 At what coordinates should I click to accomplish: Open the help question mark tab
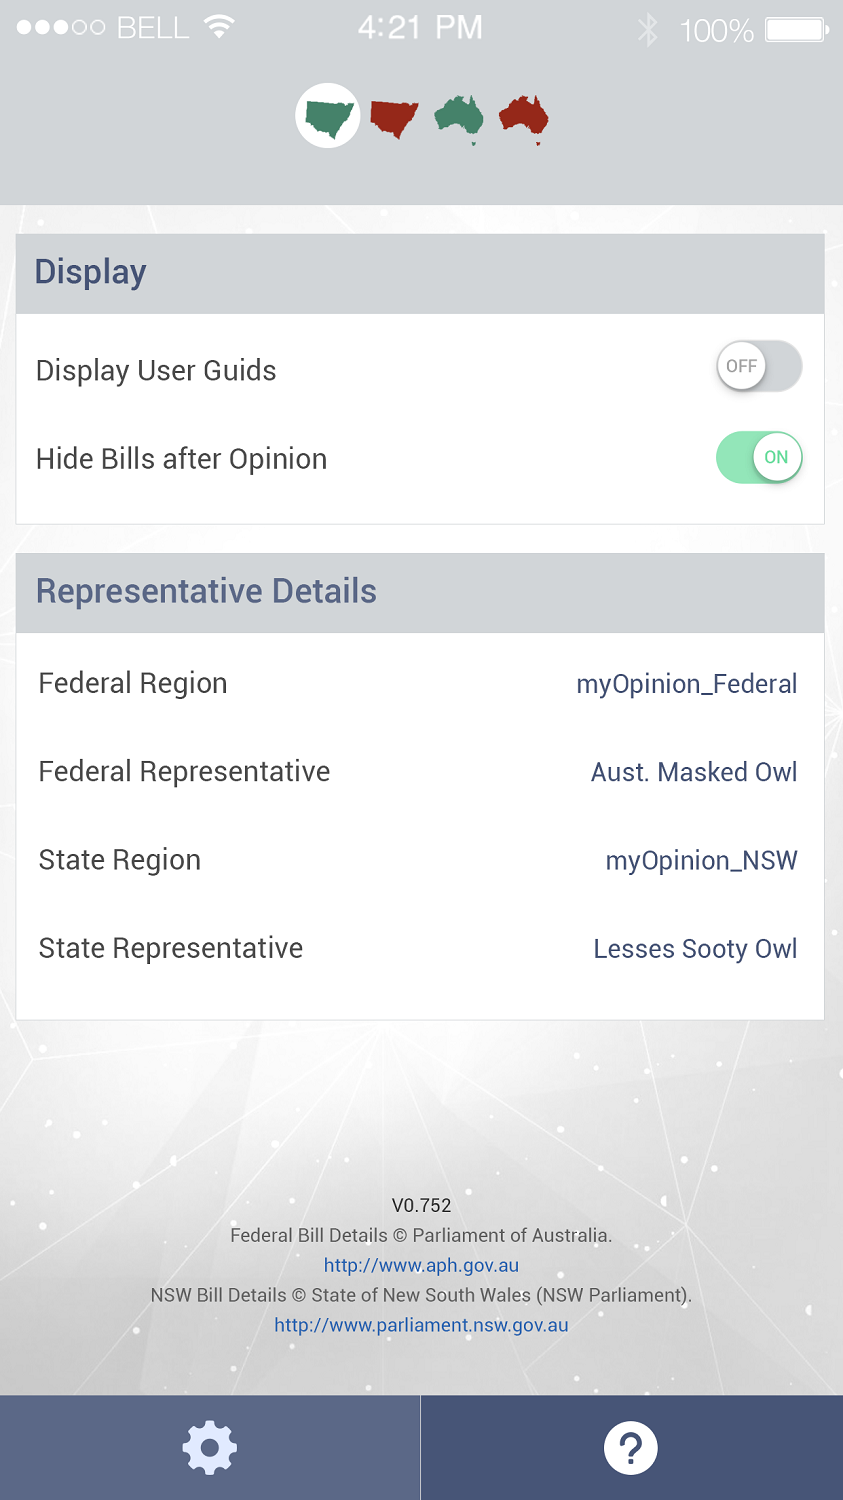point(631,1447)
